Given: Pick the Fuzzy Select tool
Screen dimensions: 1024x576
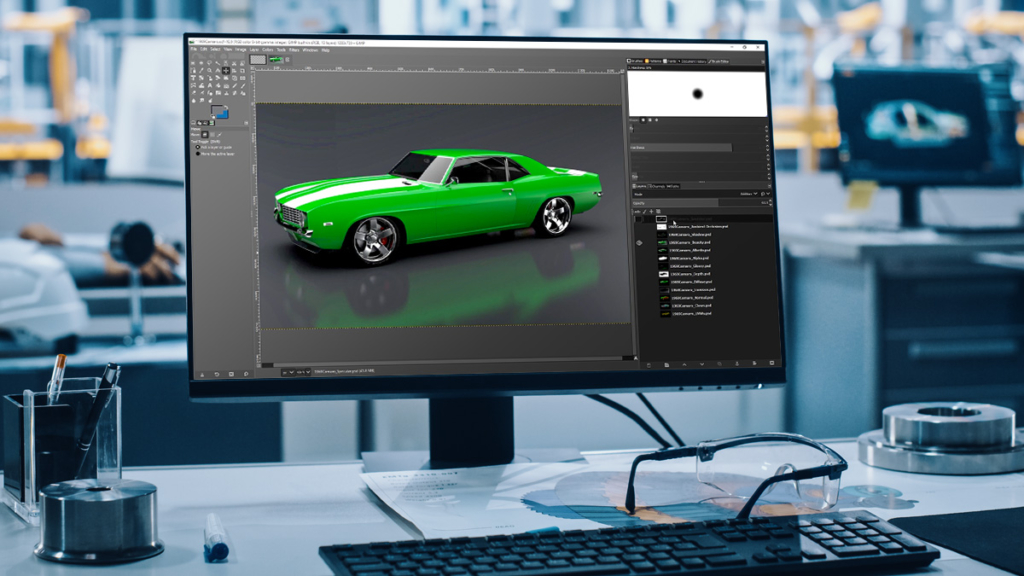Looking at the screenshot, I should (x=218, y=63).
